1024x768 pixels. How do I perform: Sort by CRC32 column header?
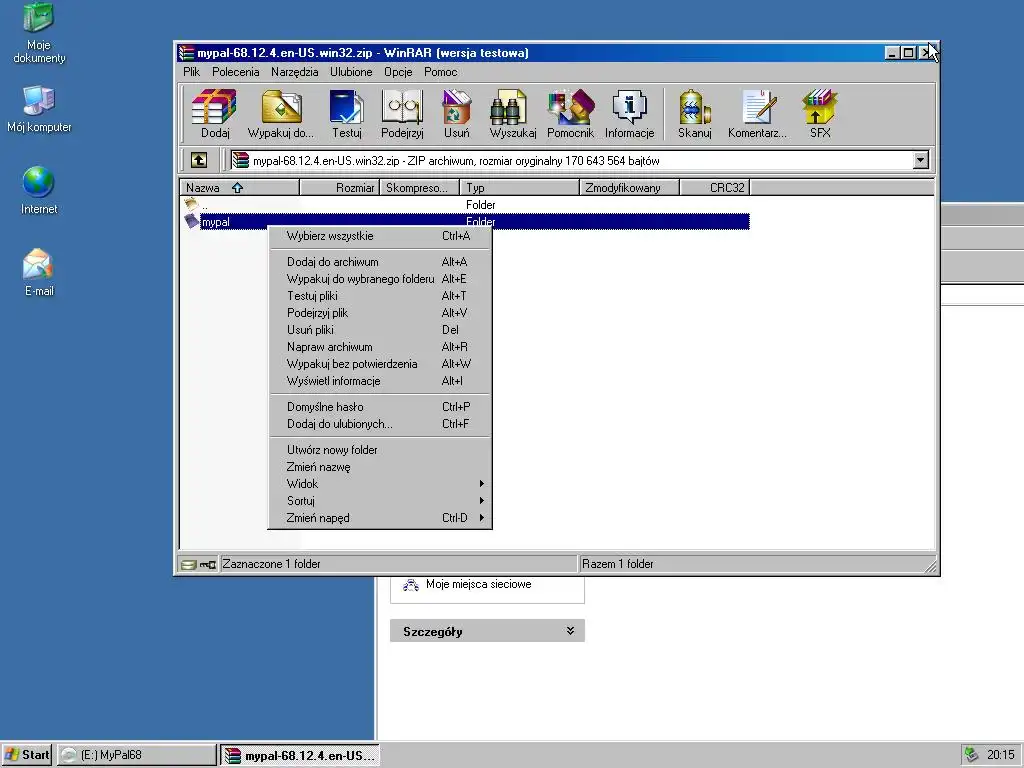715,187
